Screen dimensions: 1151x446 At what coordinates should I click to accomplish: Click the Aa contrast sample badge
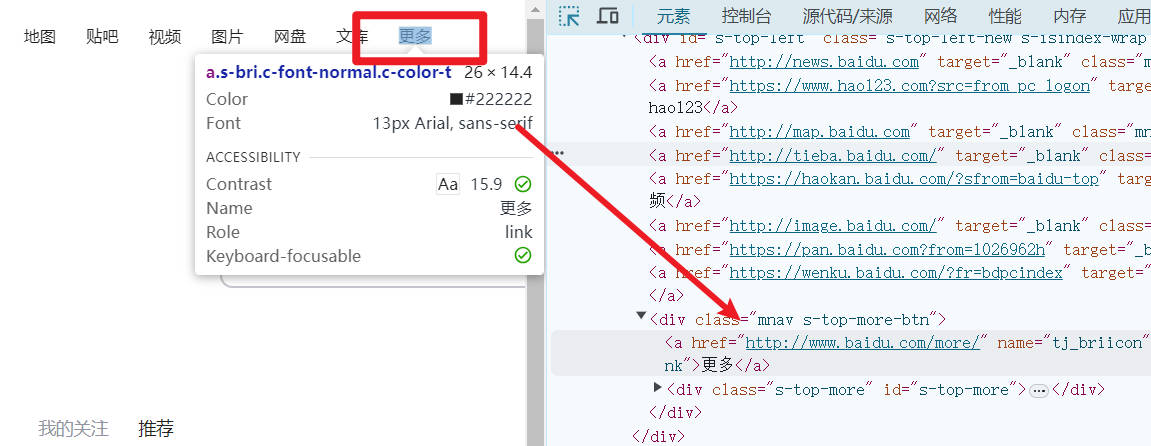[x=448, y=184]
